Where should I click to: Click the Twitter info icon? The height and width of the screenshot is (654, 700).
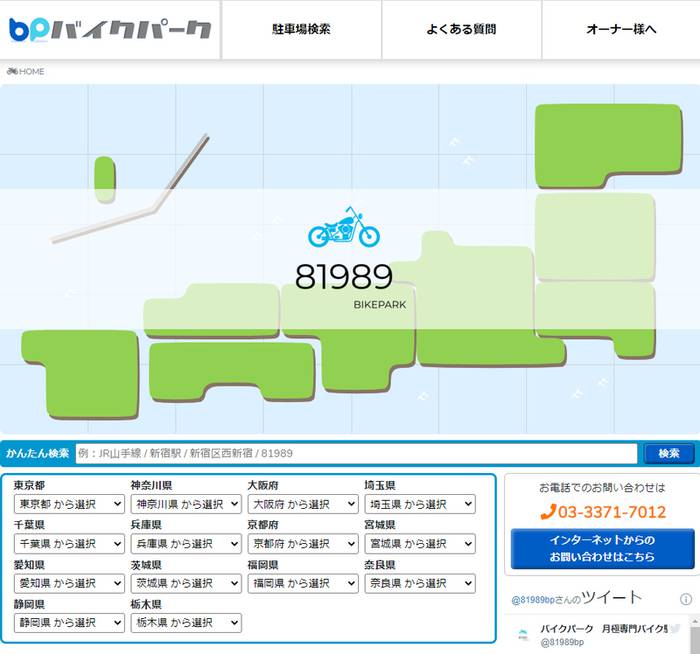point(686,599)
